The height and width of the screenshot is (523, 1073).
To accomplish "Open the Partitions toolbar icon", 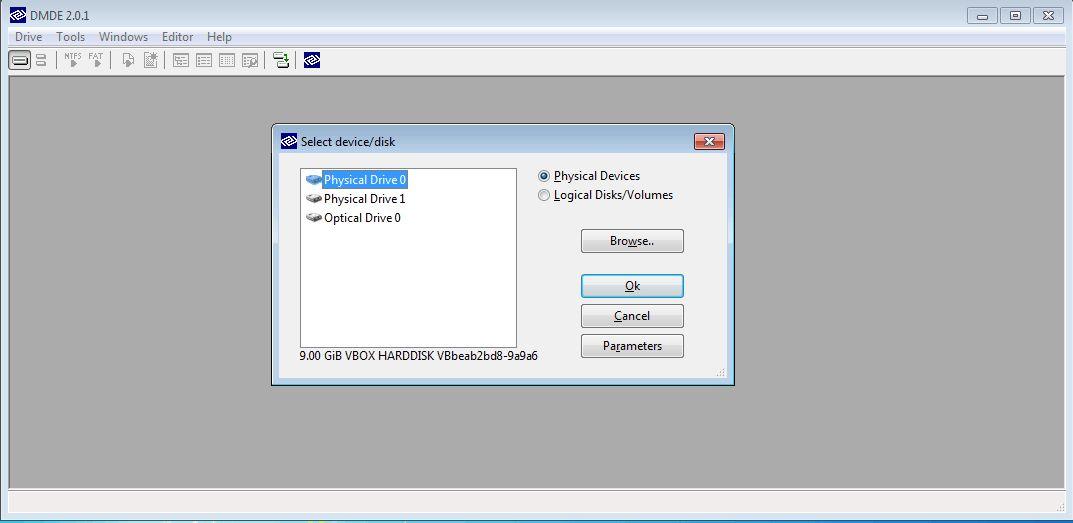I will pos(41,60).
